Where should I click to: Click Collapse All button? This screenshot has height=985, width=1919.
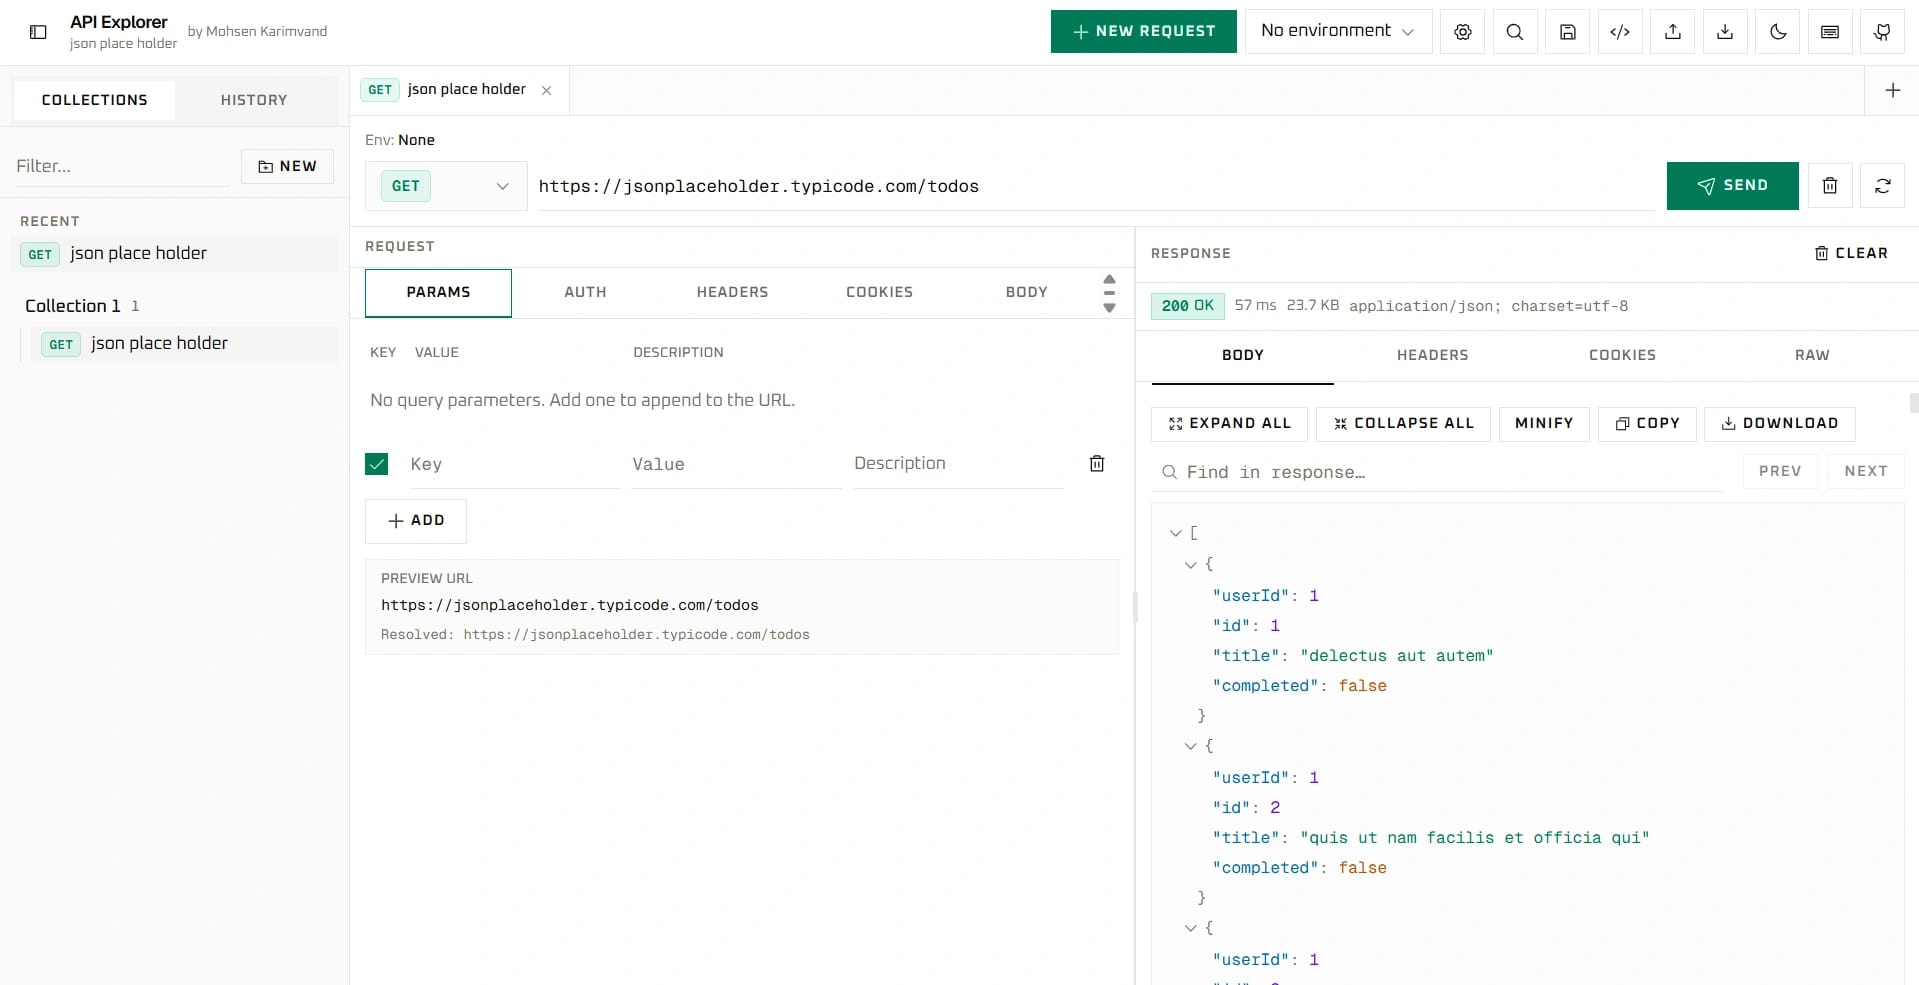(x=1404, y=424)
